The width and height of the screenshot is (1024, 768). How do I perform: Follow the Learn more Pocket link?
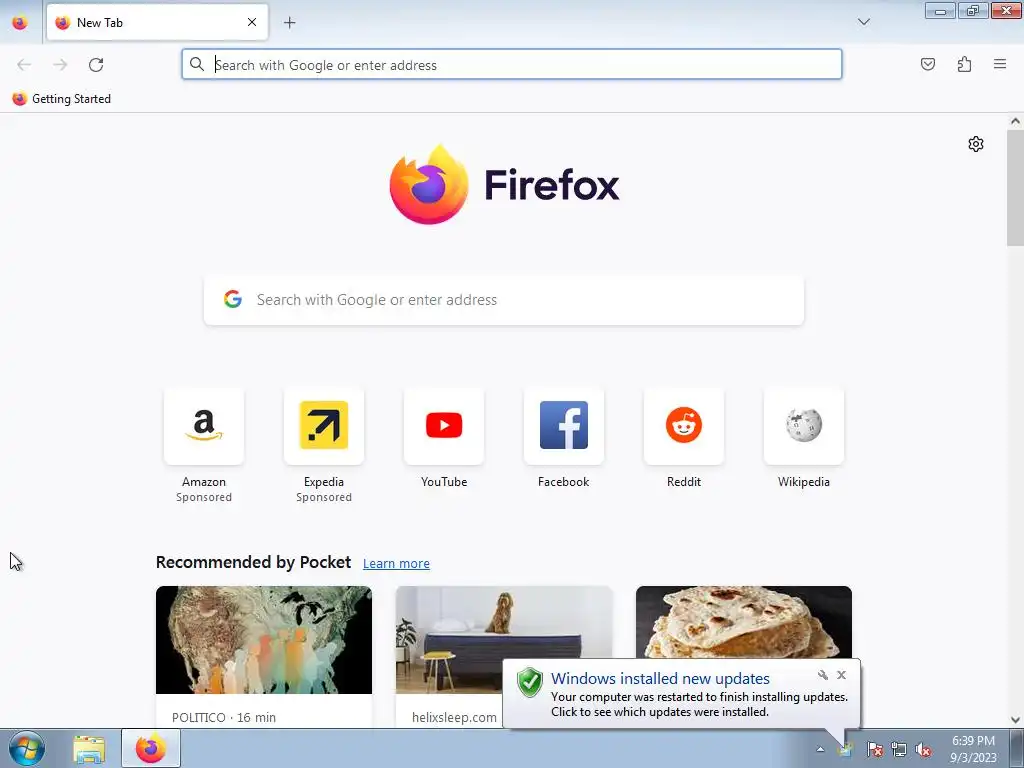[396, 564]
